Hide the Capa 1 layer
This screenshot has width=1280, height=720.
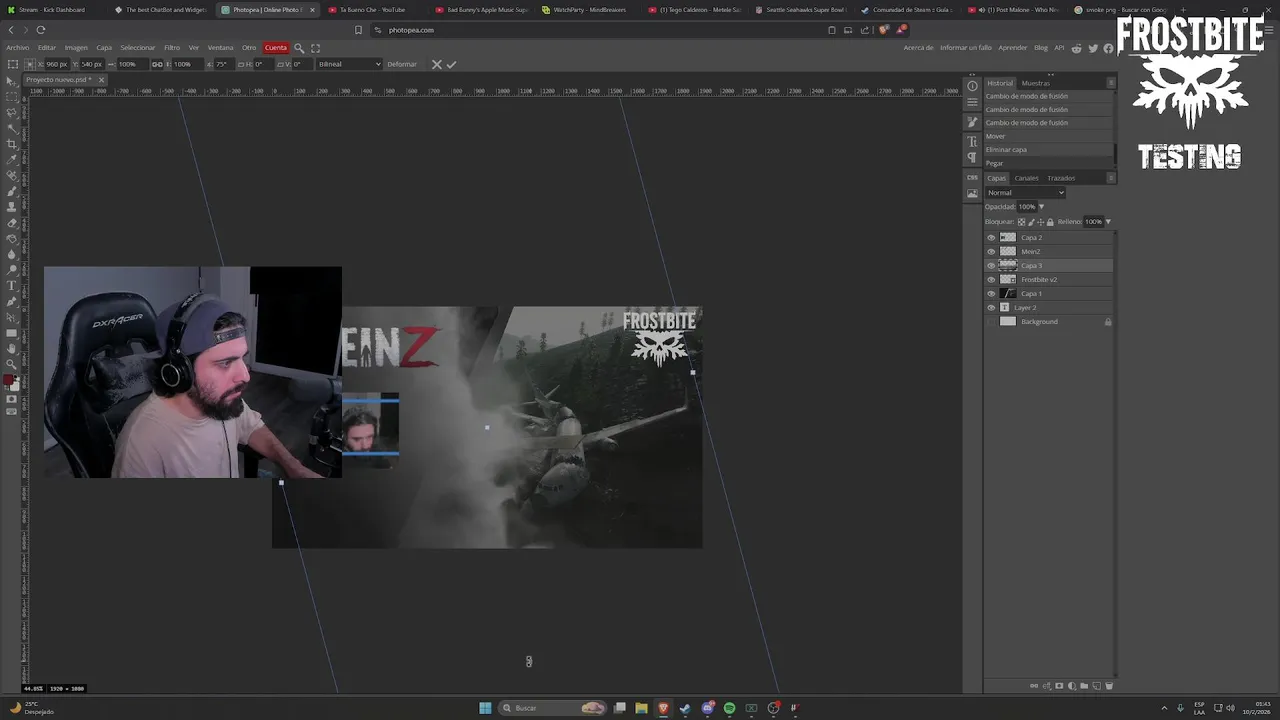(991, 294)
